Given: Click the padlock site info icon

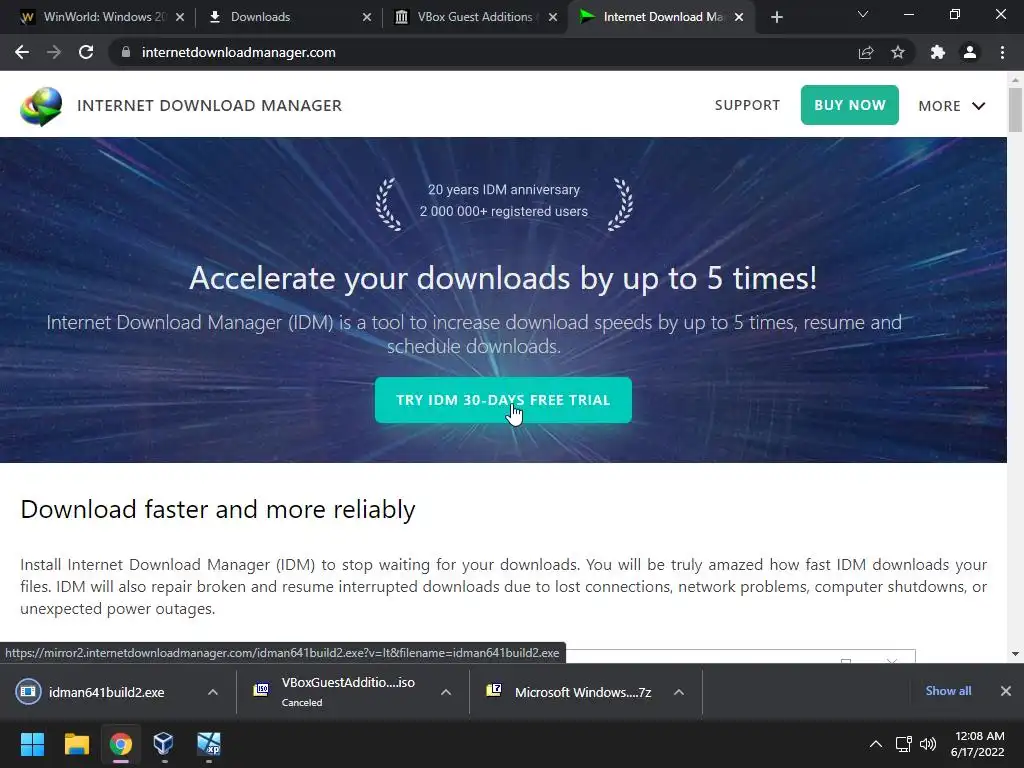Looking at the screenshot, I should pos(126,52).
